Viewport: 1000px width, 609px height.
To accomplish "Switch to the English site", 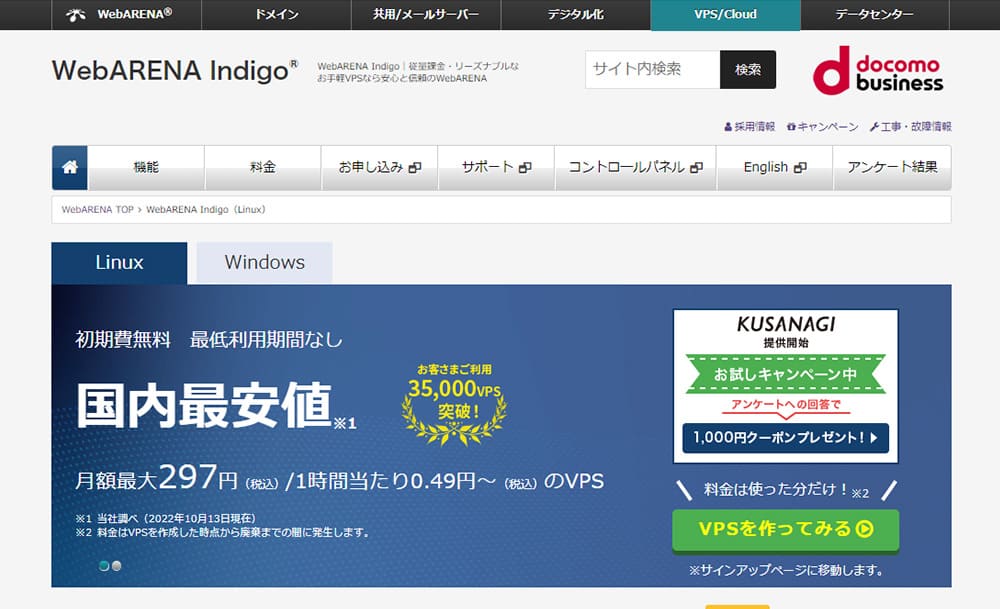I will (774, 168).
